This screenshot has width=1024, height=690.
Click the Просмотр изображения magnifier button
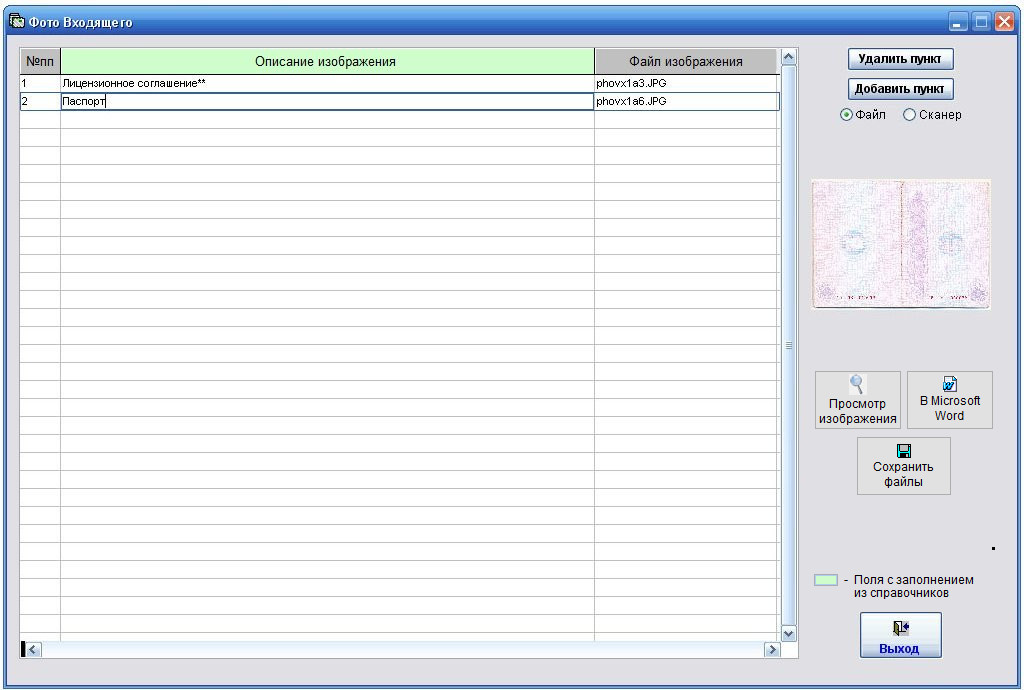(857, 400)
